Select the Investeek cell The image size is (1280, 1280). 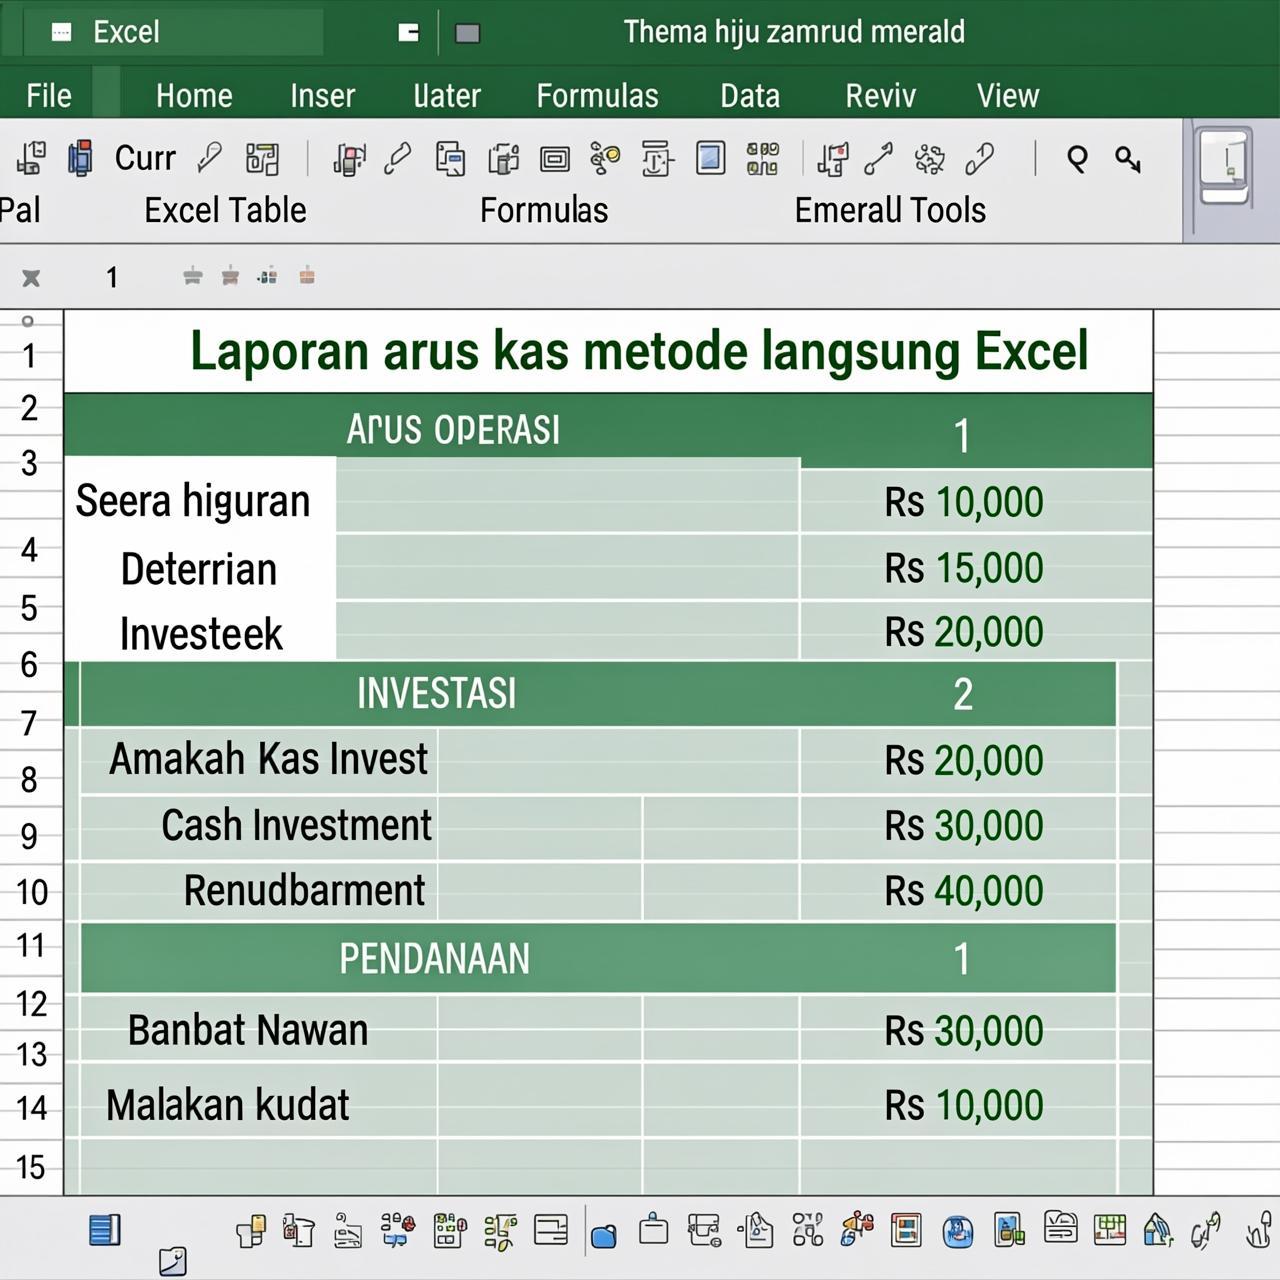tap(200, 633)
